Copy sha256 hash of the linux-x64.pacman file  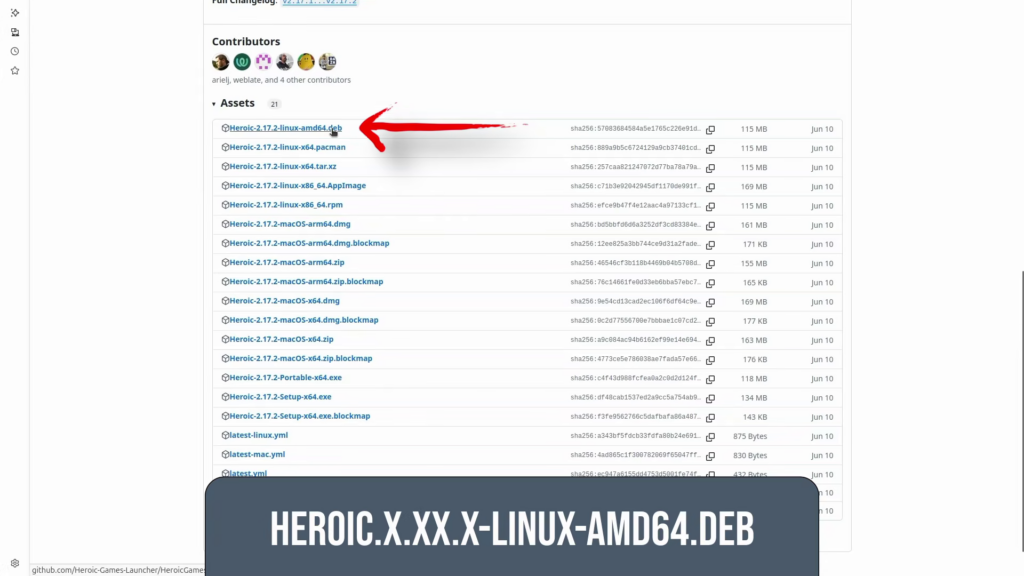pos(710,149)
